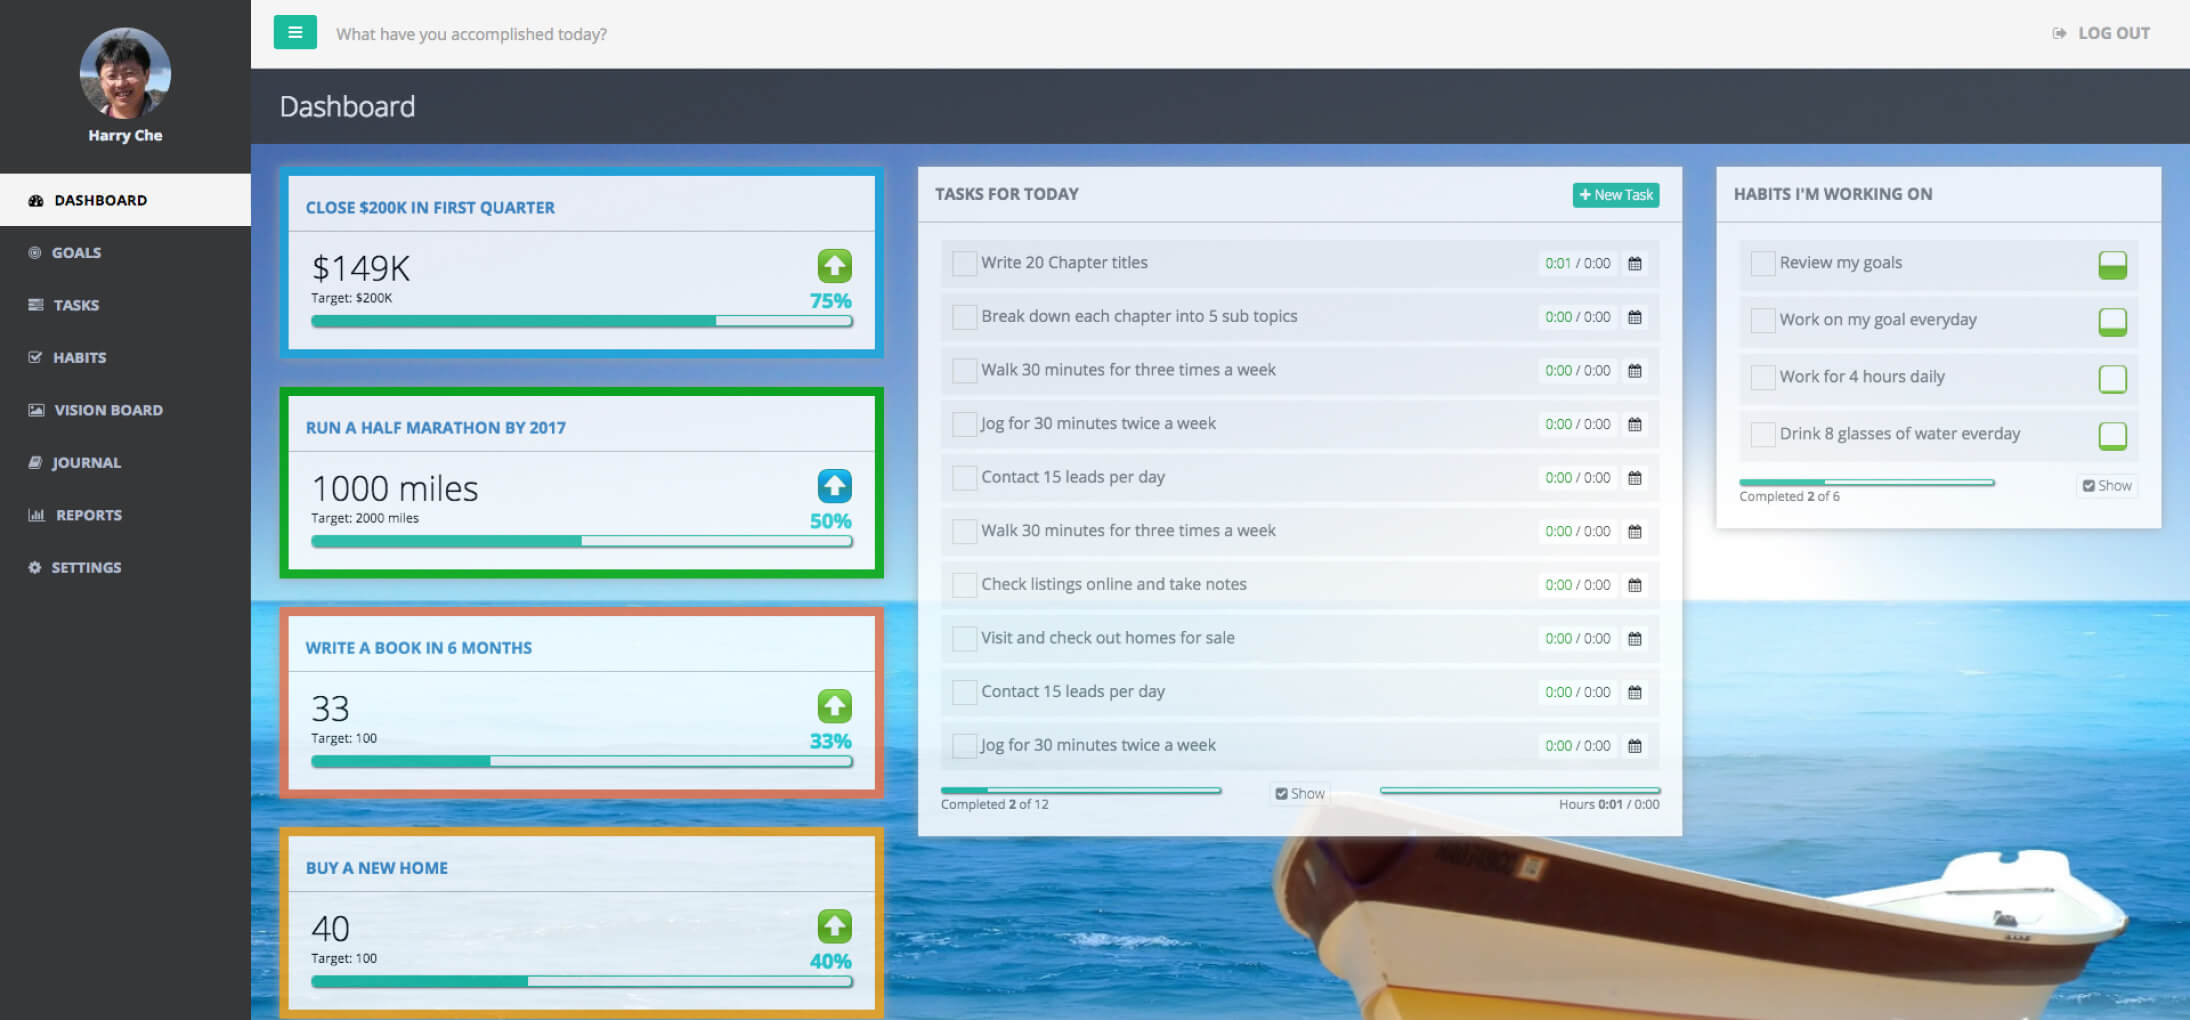The image size is (2190, 1020).
Task: Click the New Task button
Action: [1615, 195]
